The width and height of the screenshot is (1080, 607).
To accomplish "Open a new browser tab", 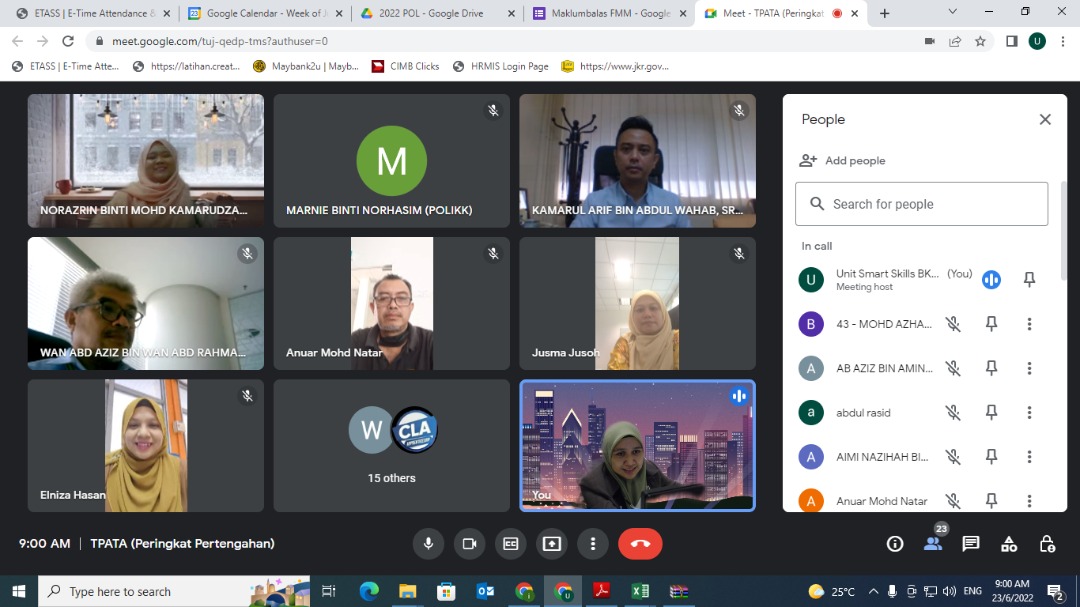I will [x=884, y=13].
